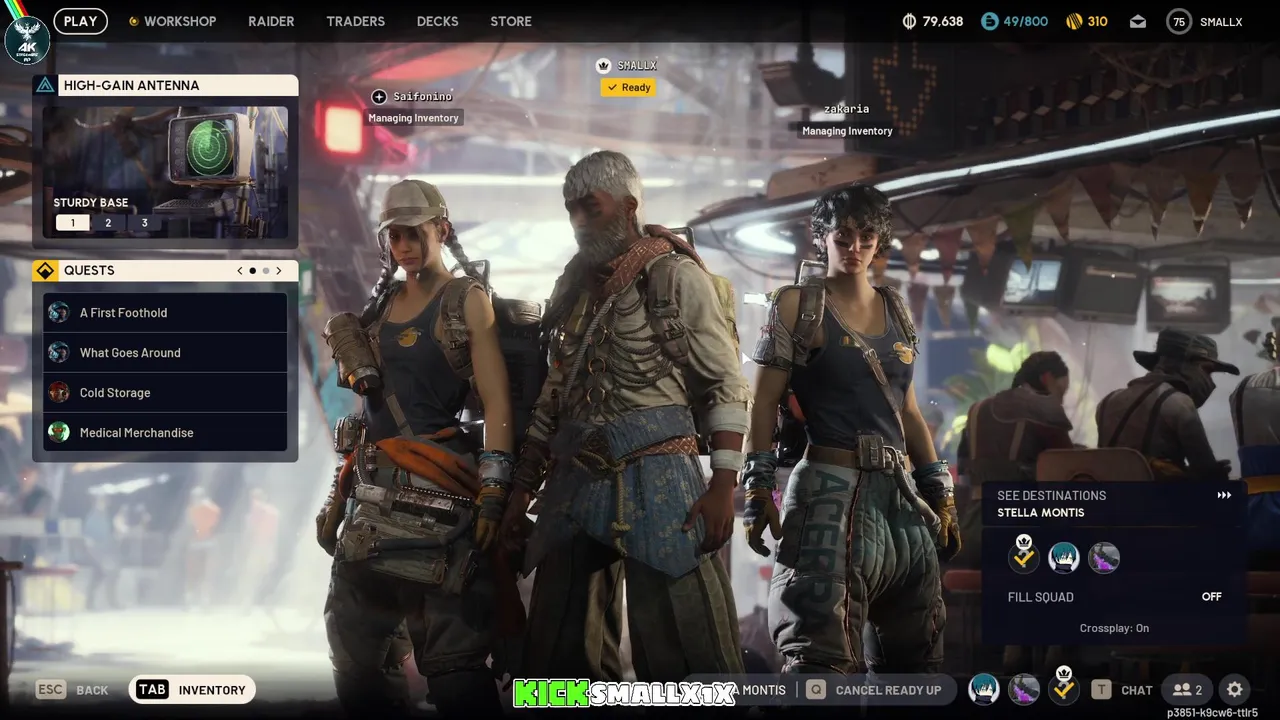Click the A First Foothold trader portrait
Image resolution: width=1280 pixels, height=720 pixels.
[x=59, y=312]
